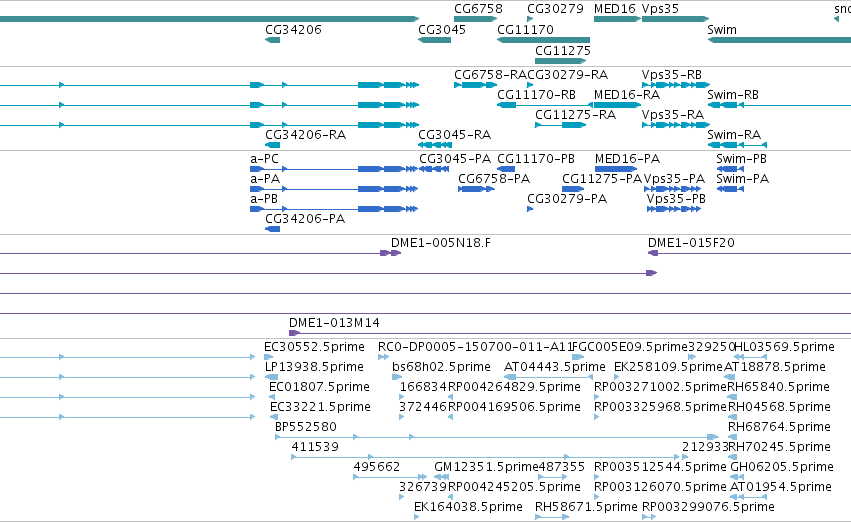Click transcript CG6758-RA label
Viewport: 851px width, 522px height.
coord(490,75)
